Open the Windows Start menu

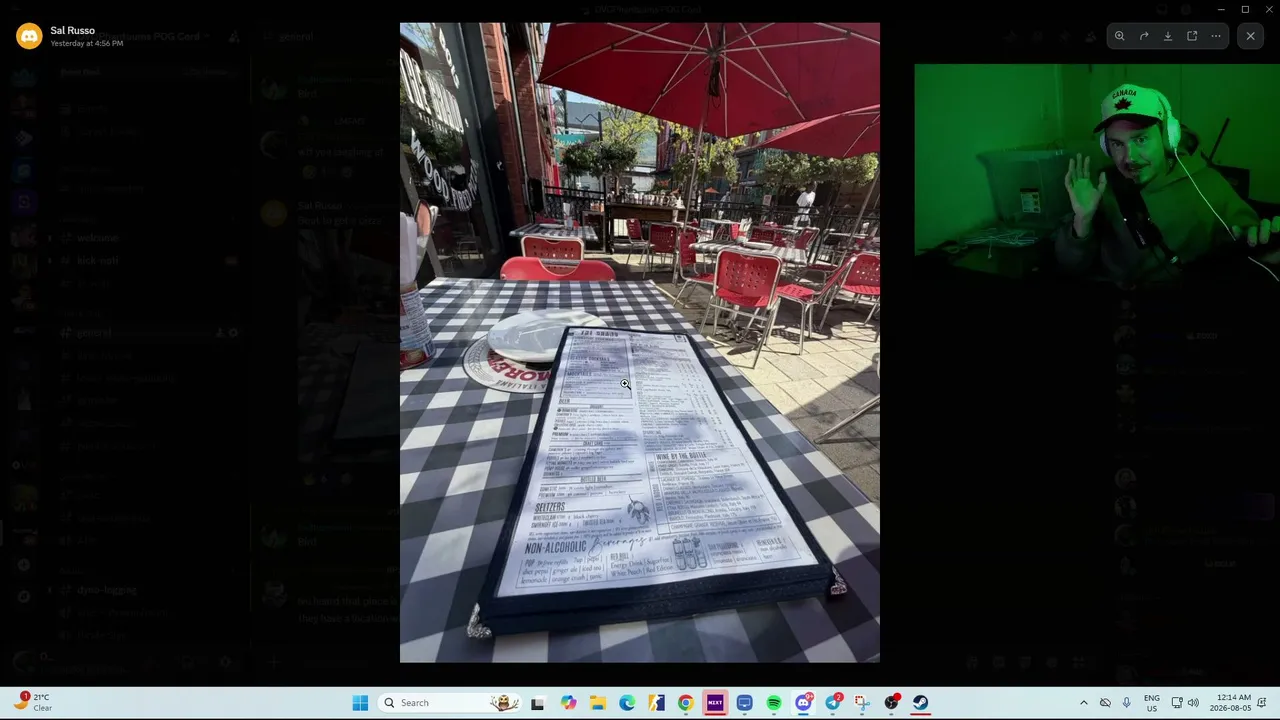coord(360,703)
